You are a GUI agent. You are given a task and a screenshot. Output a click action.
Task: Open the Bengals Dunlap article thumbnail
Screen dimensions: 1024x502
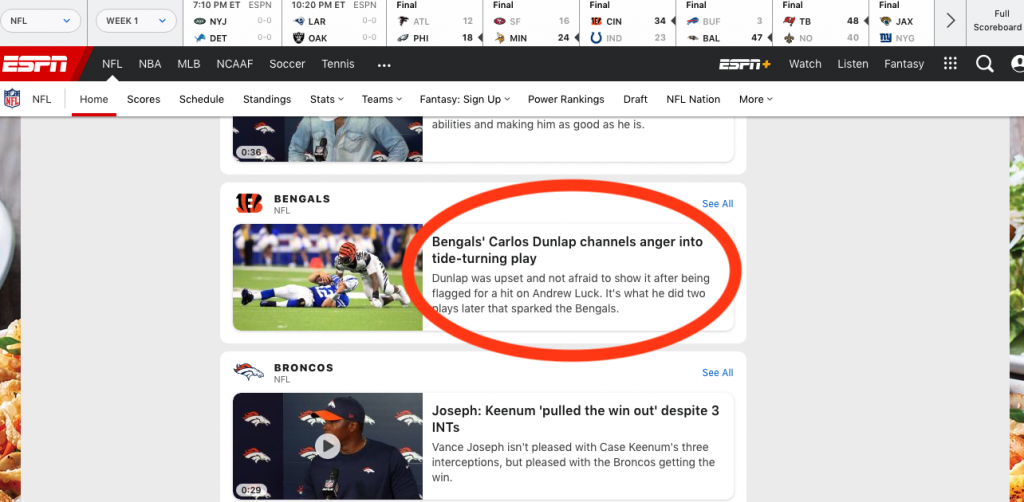pyautogui.click(x=328, y=277)
